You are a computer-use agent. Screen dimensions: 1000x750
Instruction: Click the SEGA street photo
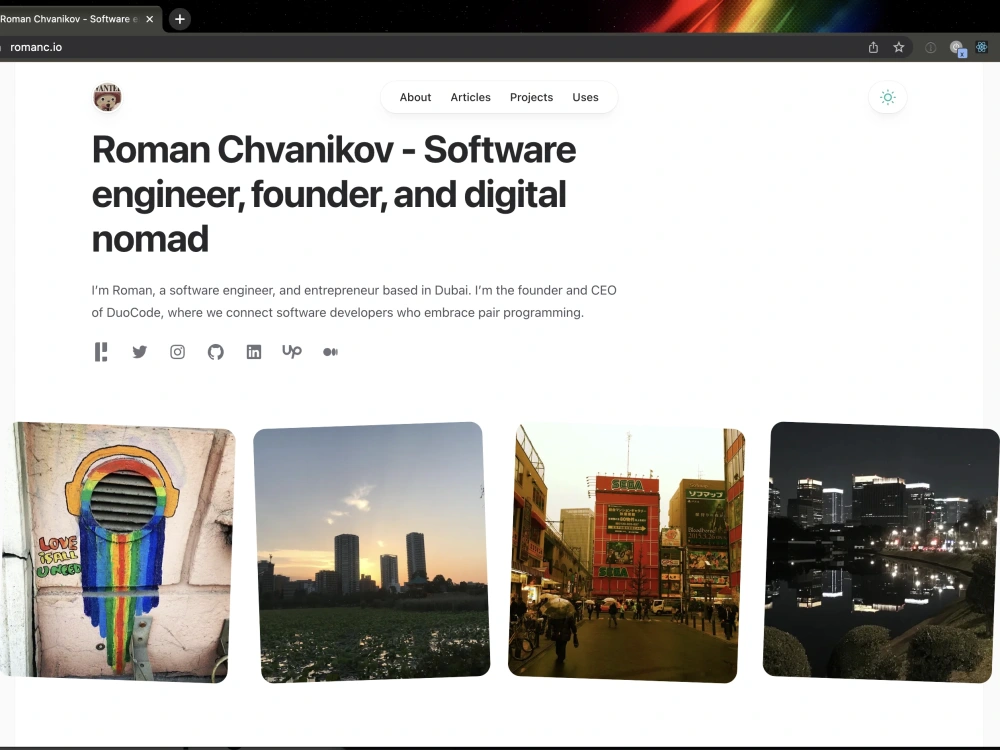pyautogui.click(x=626, y=552)
